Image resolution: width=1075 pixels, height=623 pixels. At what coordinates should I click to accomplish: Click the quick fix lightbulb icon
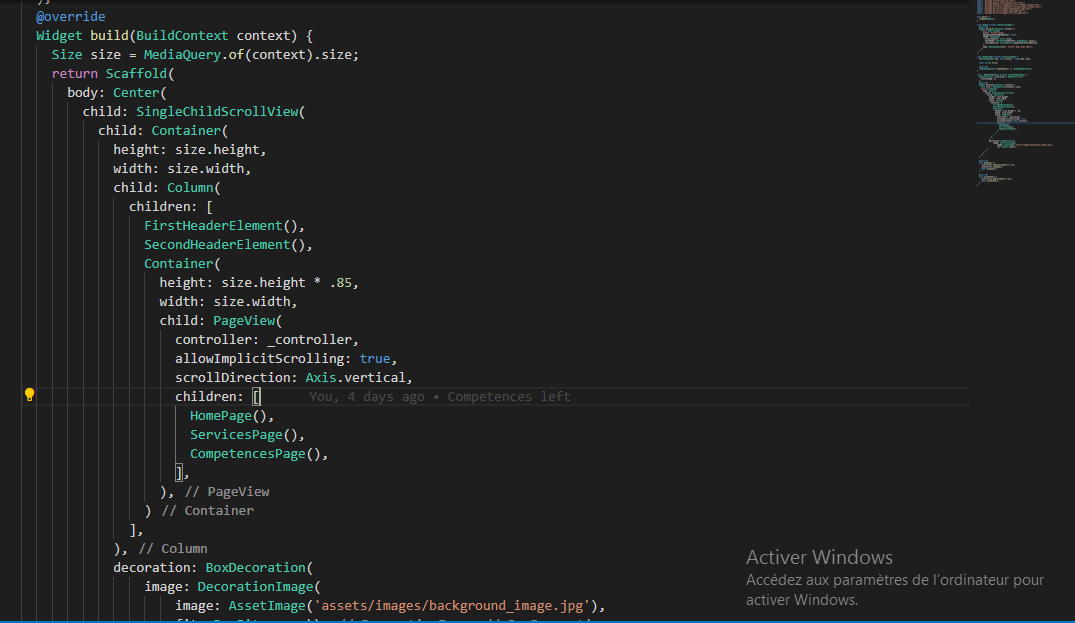pos(29,394)
